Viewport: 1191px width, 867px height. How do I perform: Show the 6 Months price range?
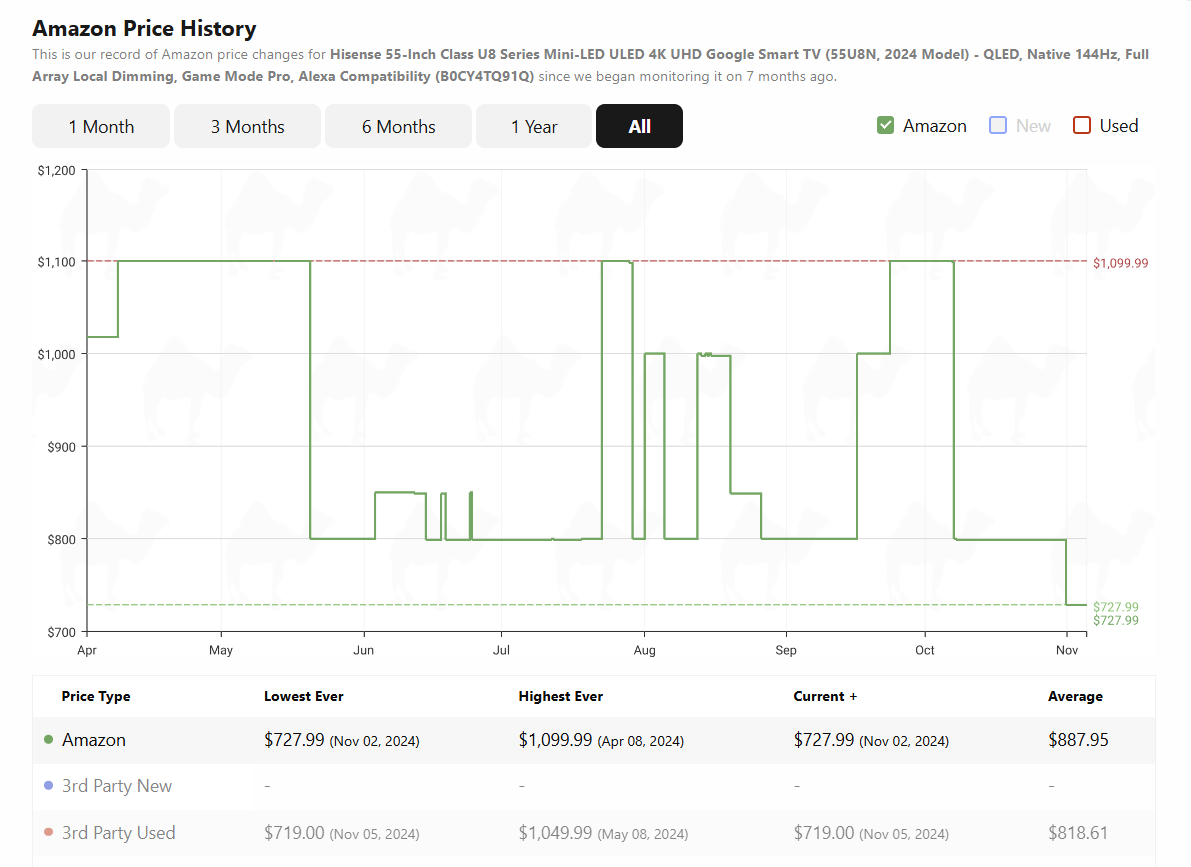coord(398,127)
